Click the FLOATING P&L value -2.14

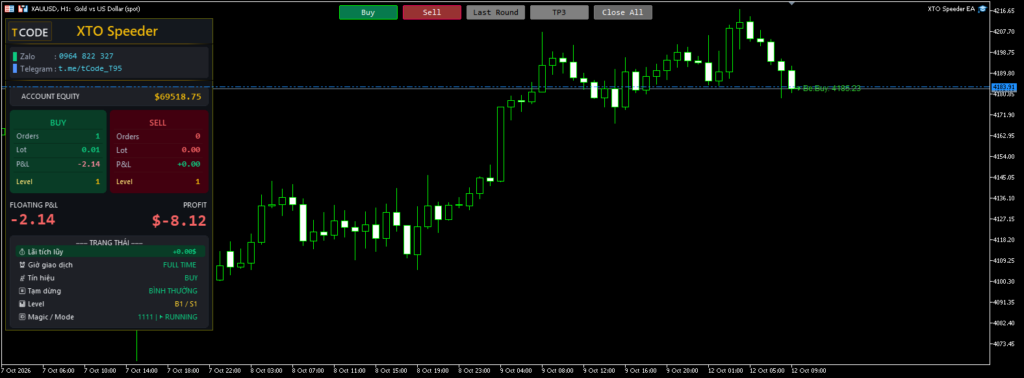tap(32, 220)
